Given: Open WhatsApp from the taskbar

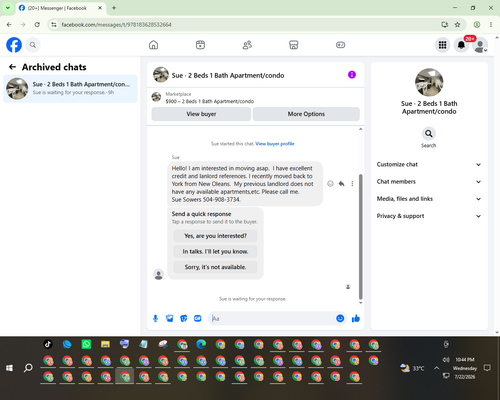Looking at the screenshot, I should [86, 344].
